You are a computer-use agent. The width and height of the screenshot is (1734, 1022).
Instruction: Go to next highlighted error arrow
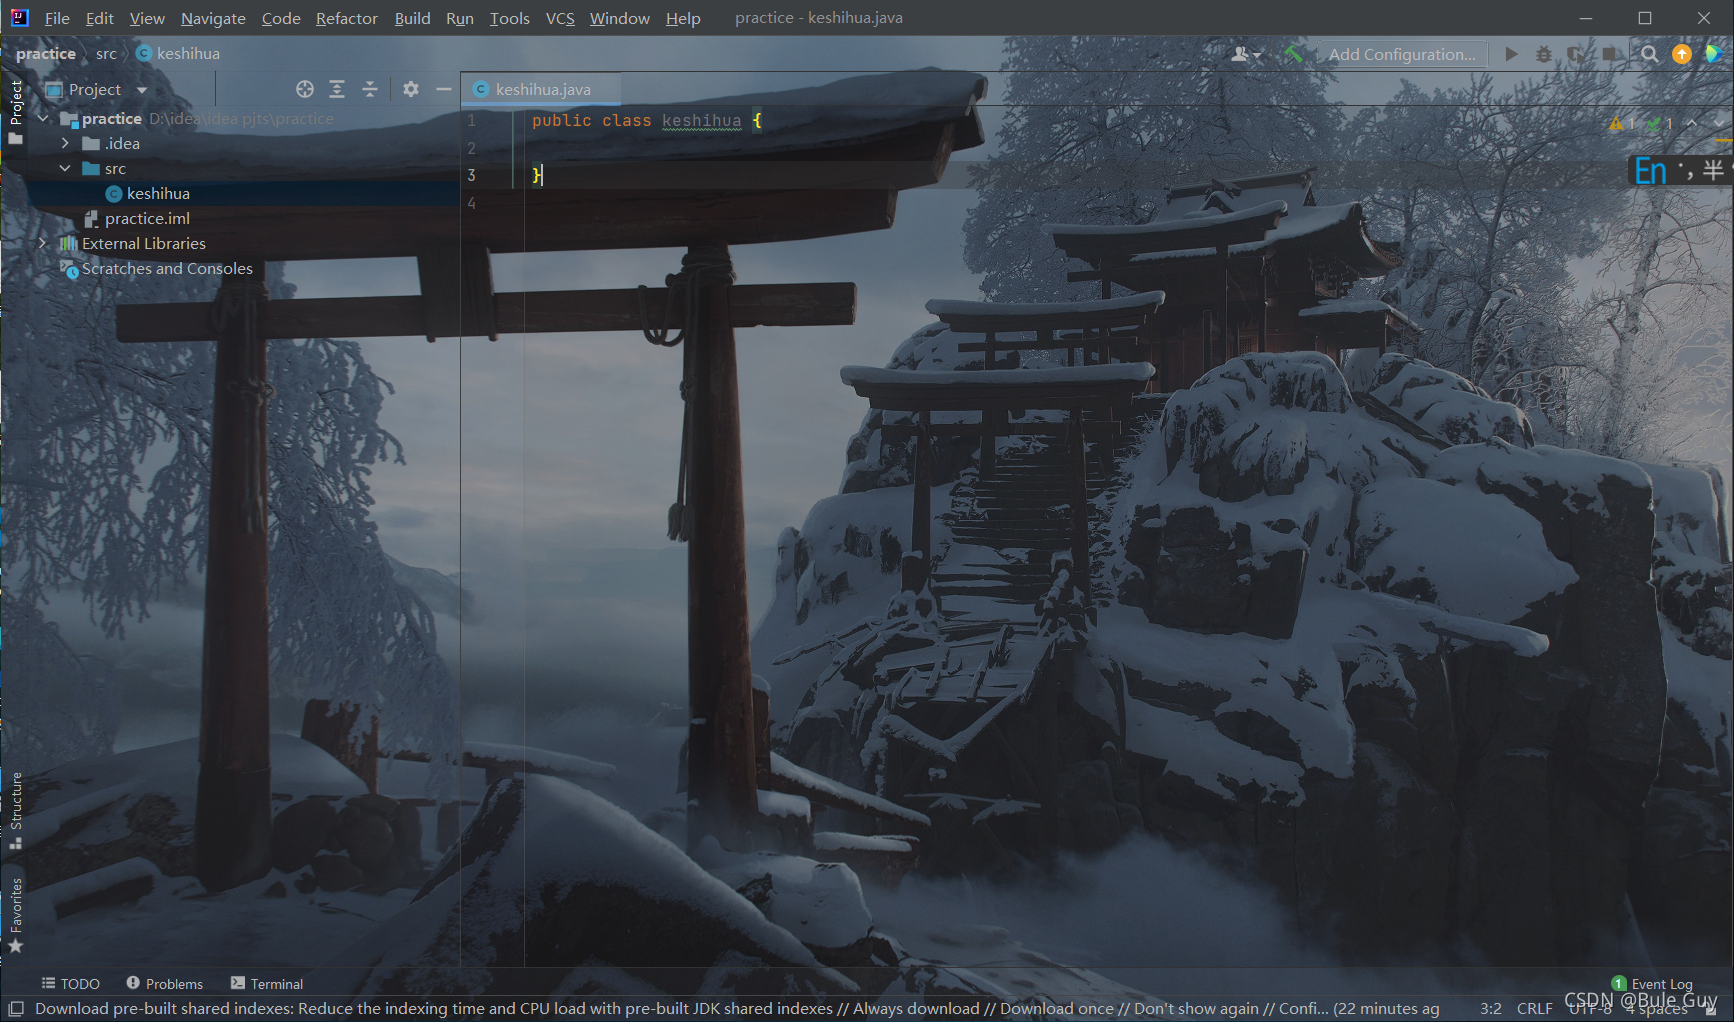[1719, 123]
